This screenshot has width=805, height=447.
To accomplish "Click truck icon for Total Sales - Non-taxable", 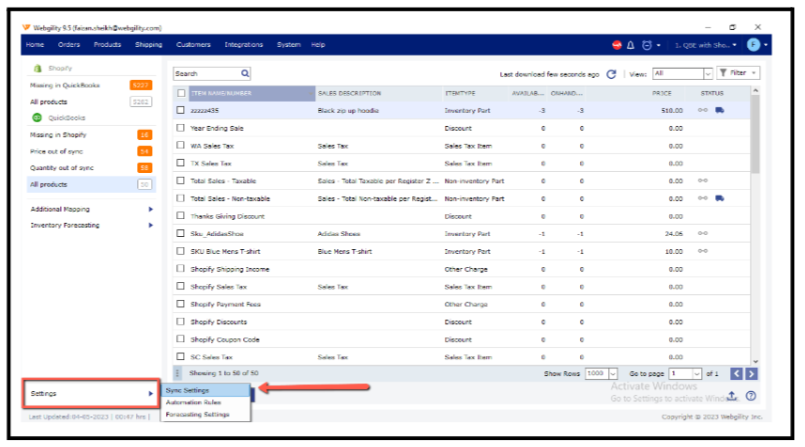I will [719, 198].
